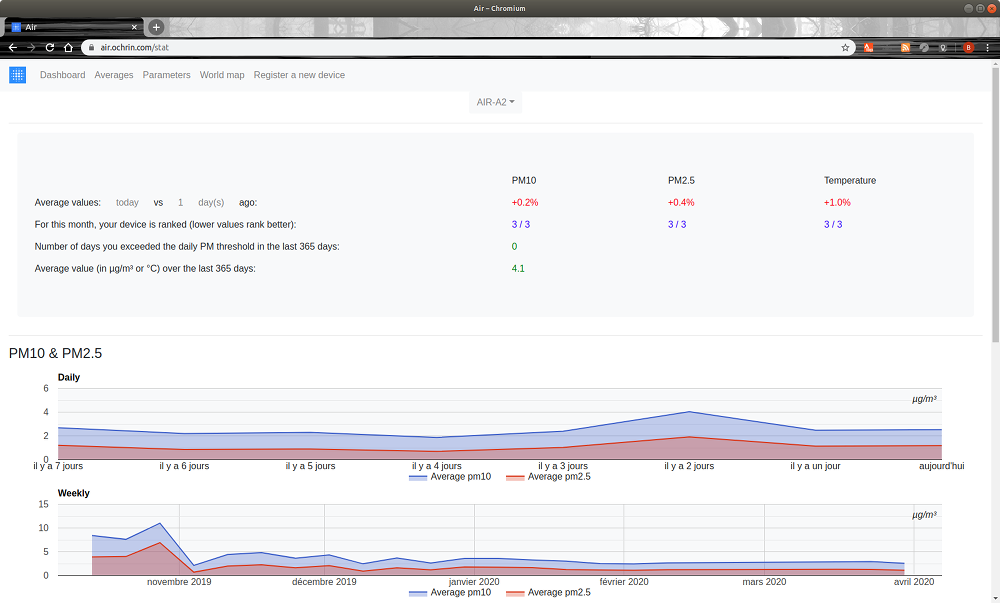
Task: Click the PM10 column header
Action: 524,180
